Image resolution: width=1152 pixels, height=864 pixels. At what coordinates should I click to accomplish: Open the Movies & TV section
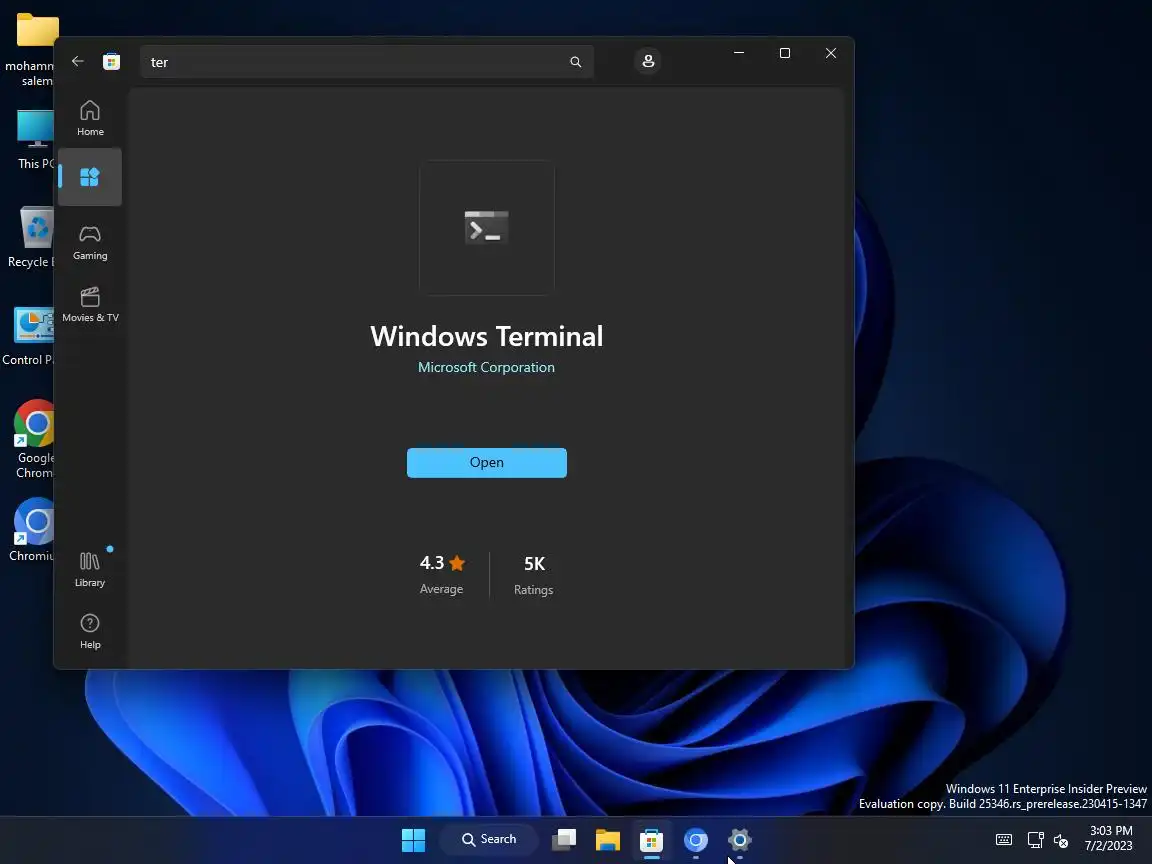click(90, 304)
